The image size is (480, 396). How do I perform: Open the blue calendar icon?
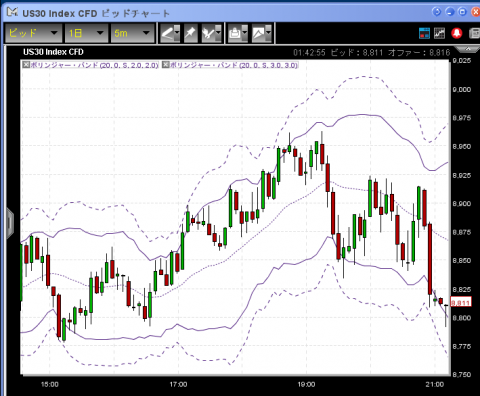424,33
